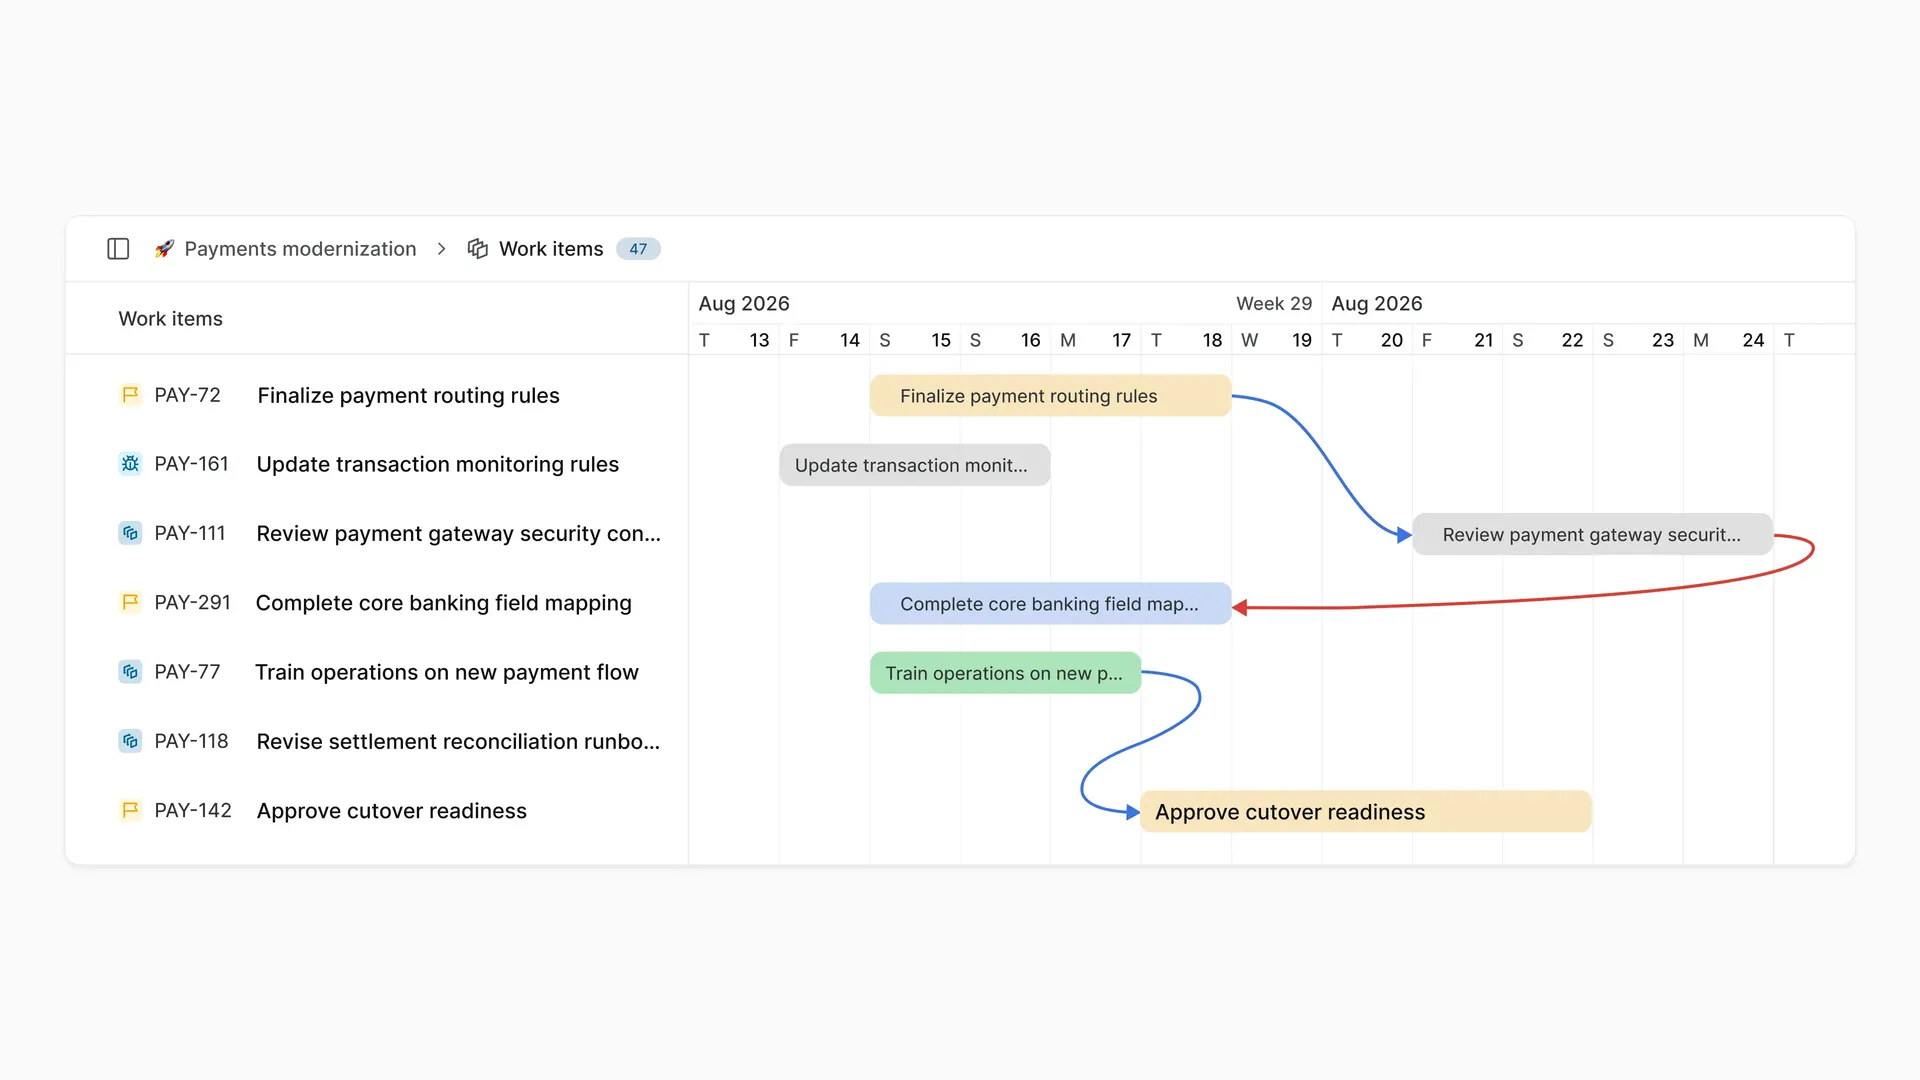1920x1080 pixels.
Task: Click the task icon for PAY-77
Action: point(130,672)
